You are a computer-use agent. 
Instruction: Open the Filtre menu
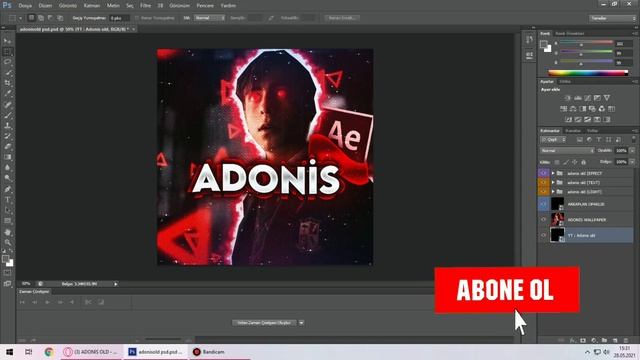click(145, 6)
